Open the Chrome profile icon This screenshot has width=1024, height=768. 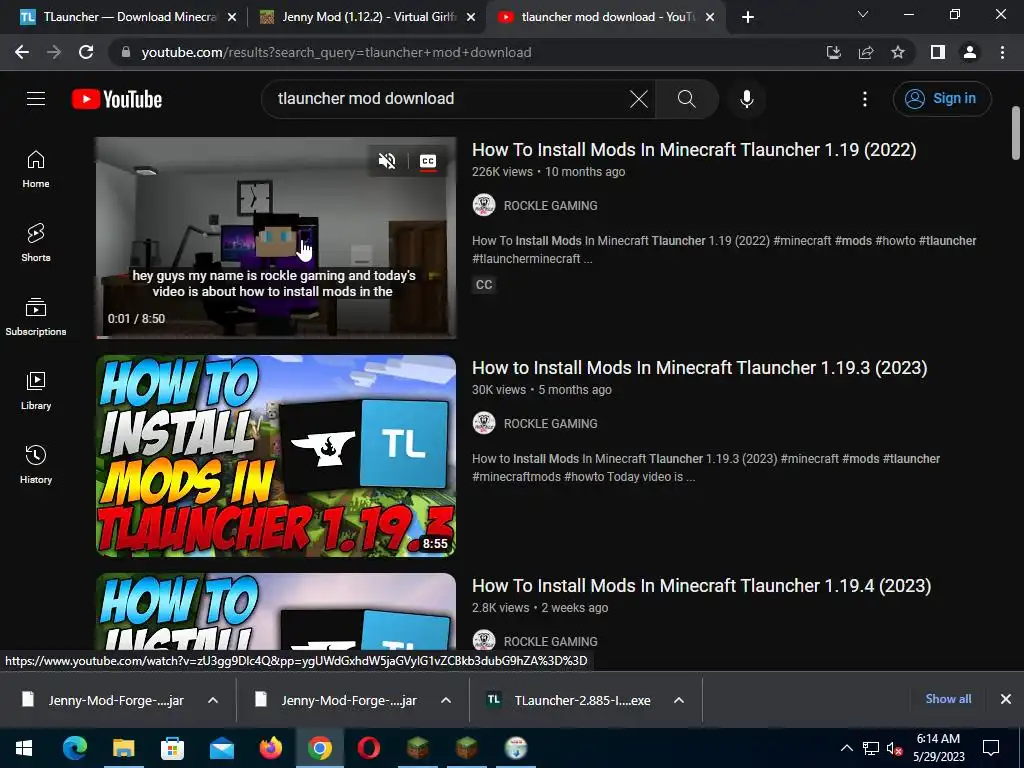pos(970,52)
